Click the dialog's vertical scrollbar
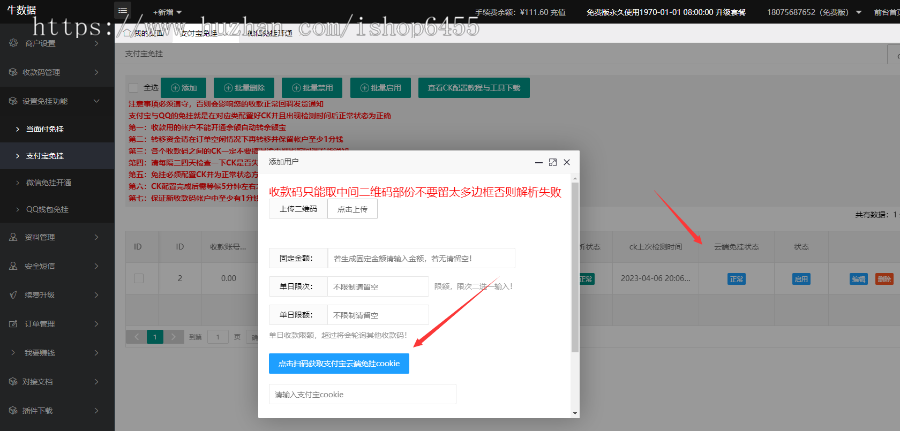The image size is (900, 431). click(x=575, y=300)
